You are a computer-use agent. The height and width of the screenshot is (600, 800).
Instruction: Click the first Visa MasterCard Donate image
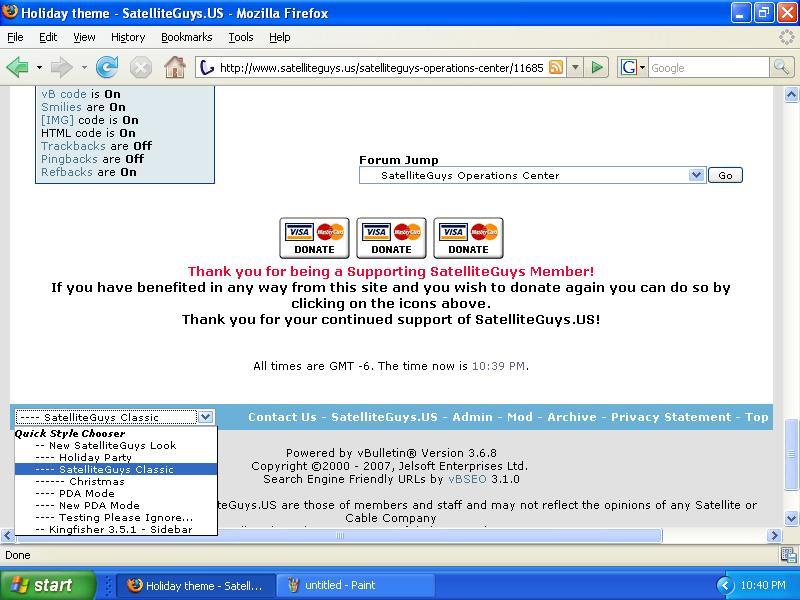314,238
